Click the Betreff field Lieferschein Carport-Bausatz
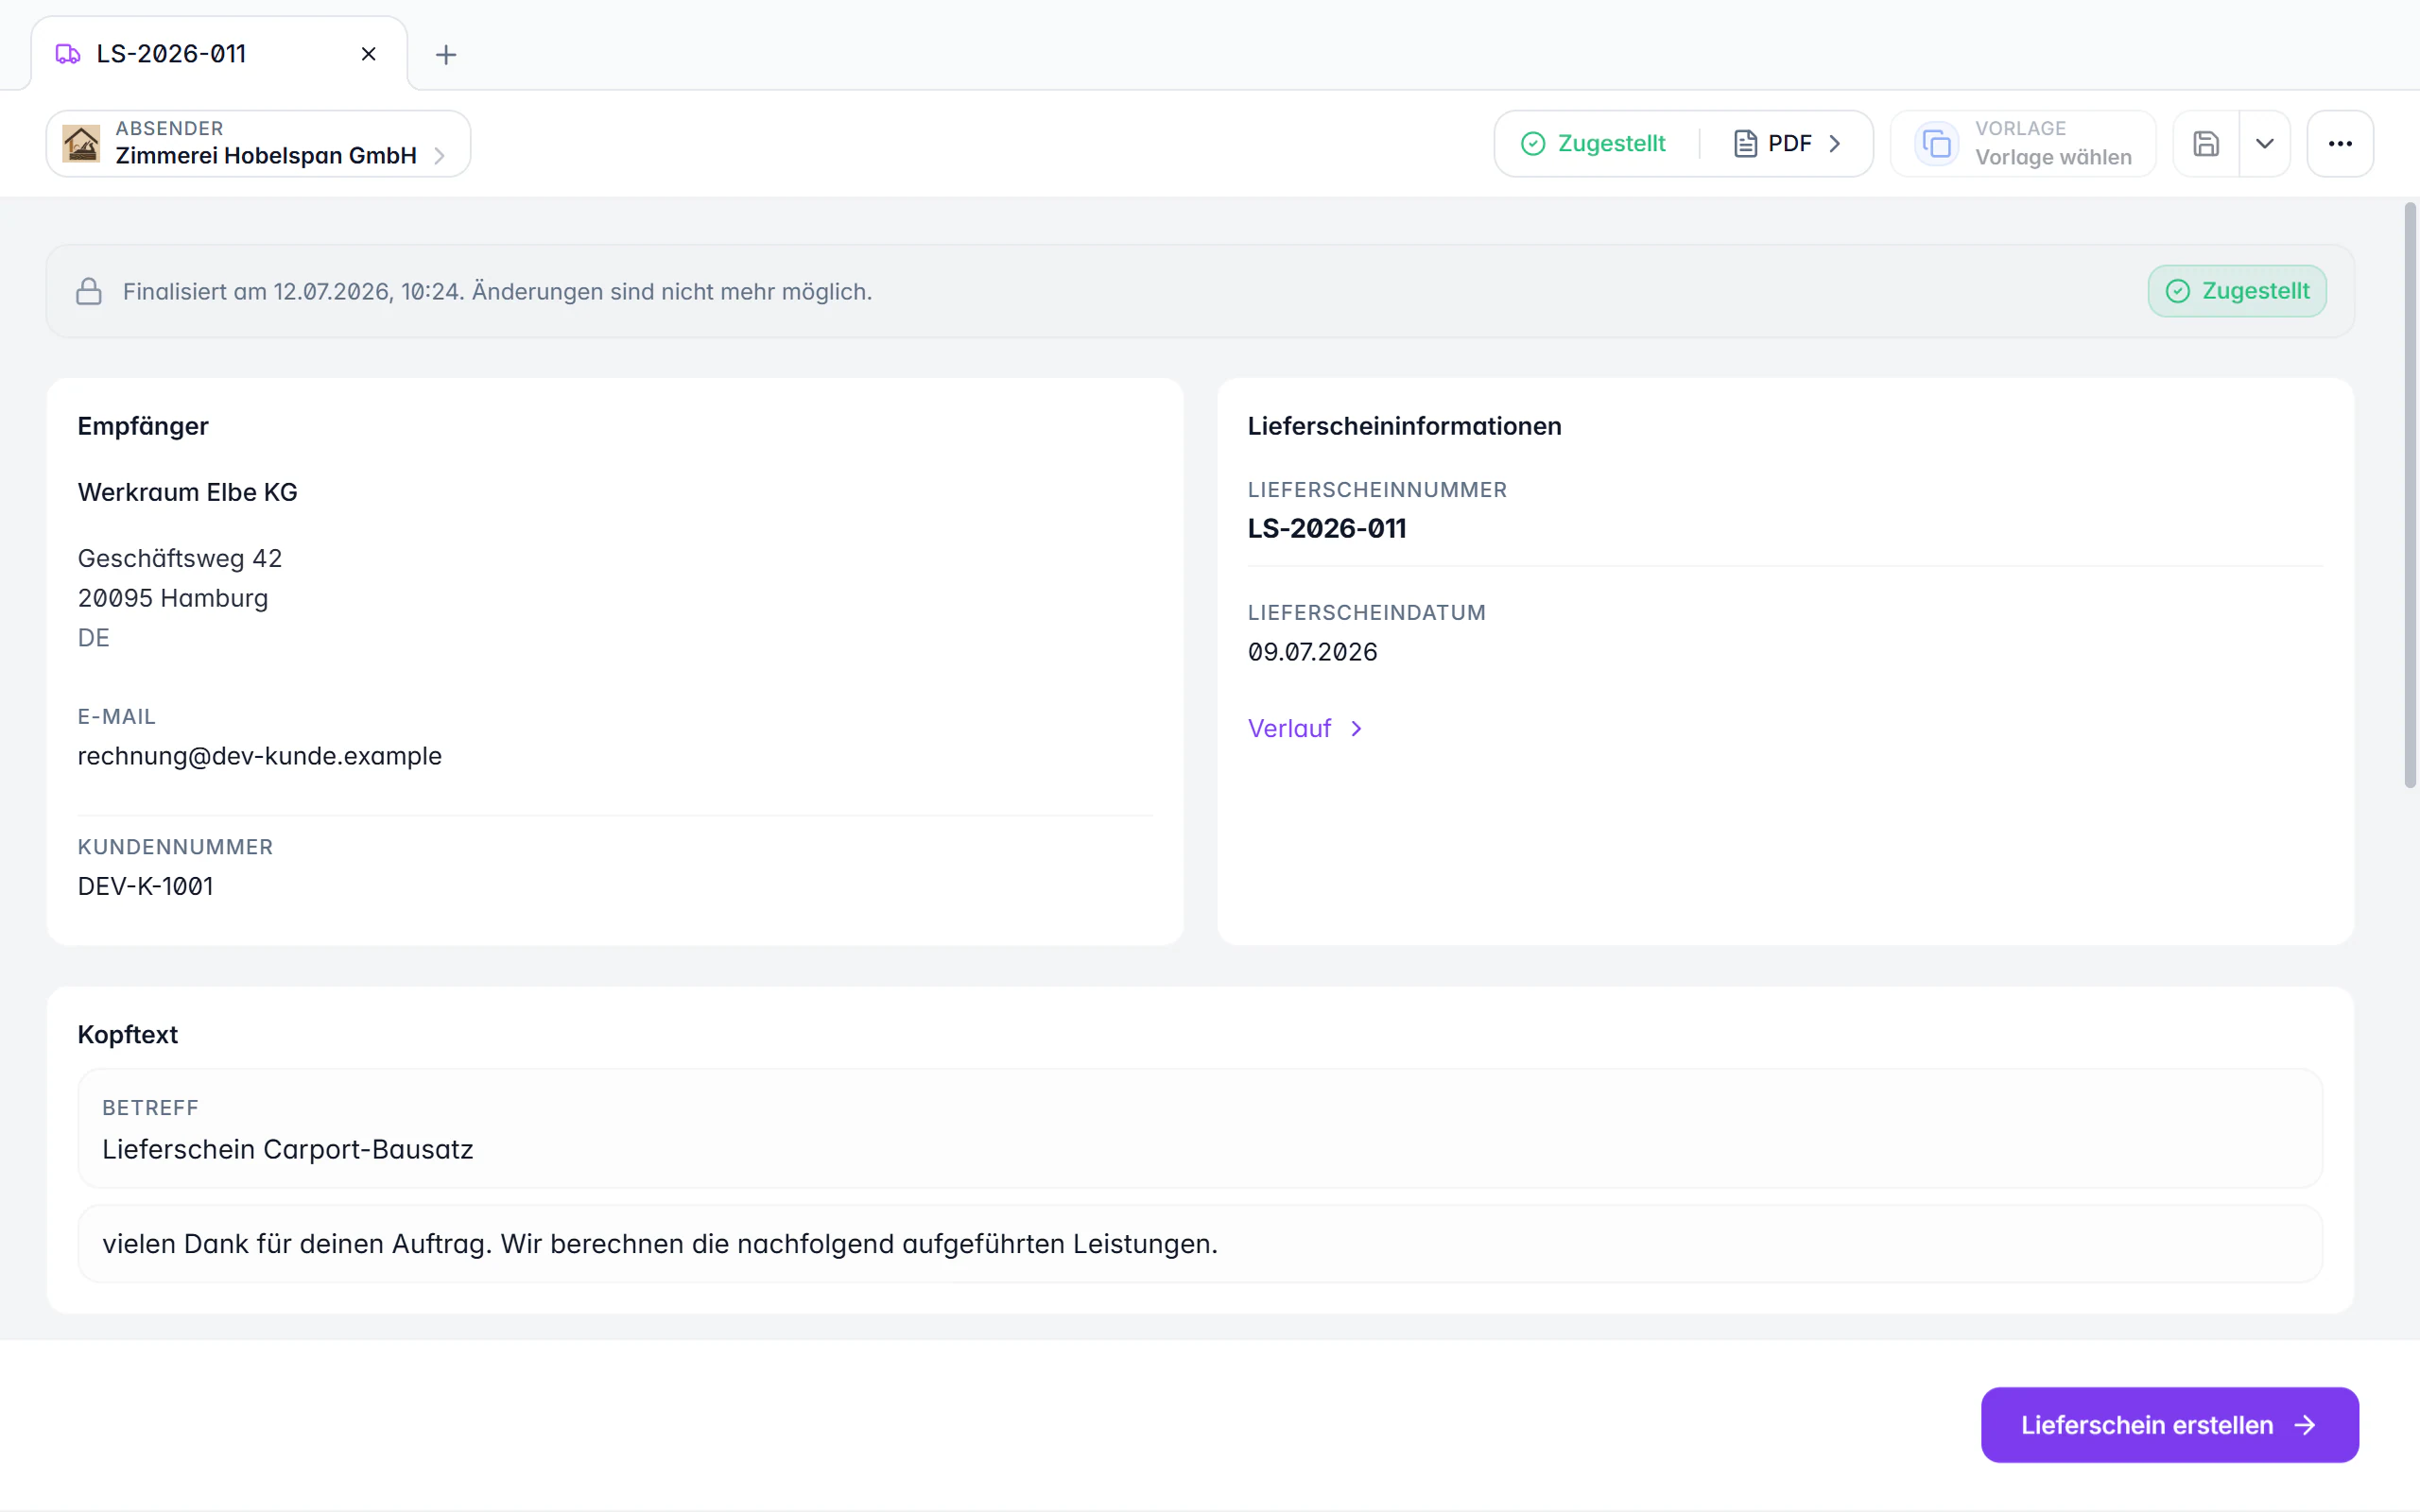Viewport: 2420px width, 1512px height. [x=1200, y=1128]
